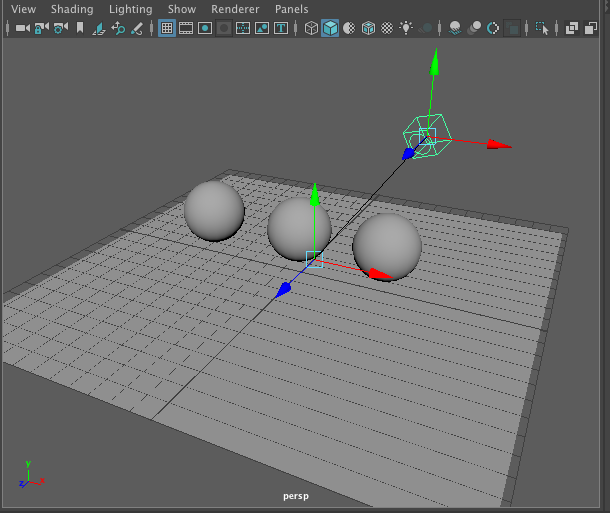Enable Textured display checker icon
Screen dimensions: 610x513
coord(387,28)
